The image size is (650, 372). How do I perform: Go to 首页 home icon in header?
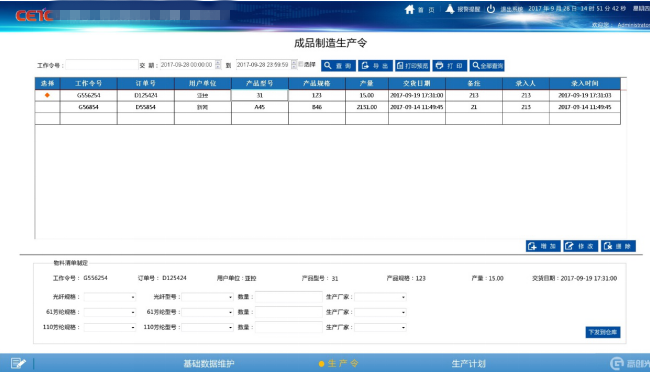click(x=410, y=9)
